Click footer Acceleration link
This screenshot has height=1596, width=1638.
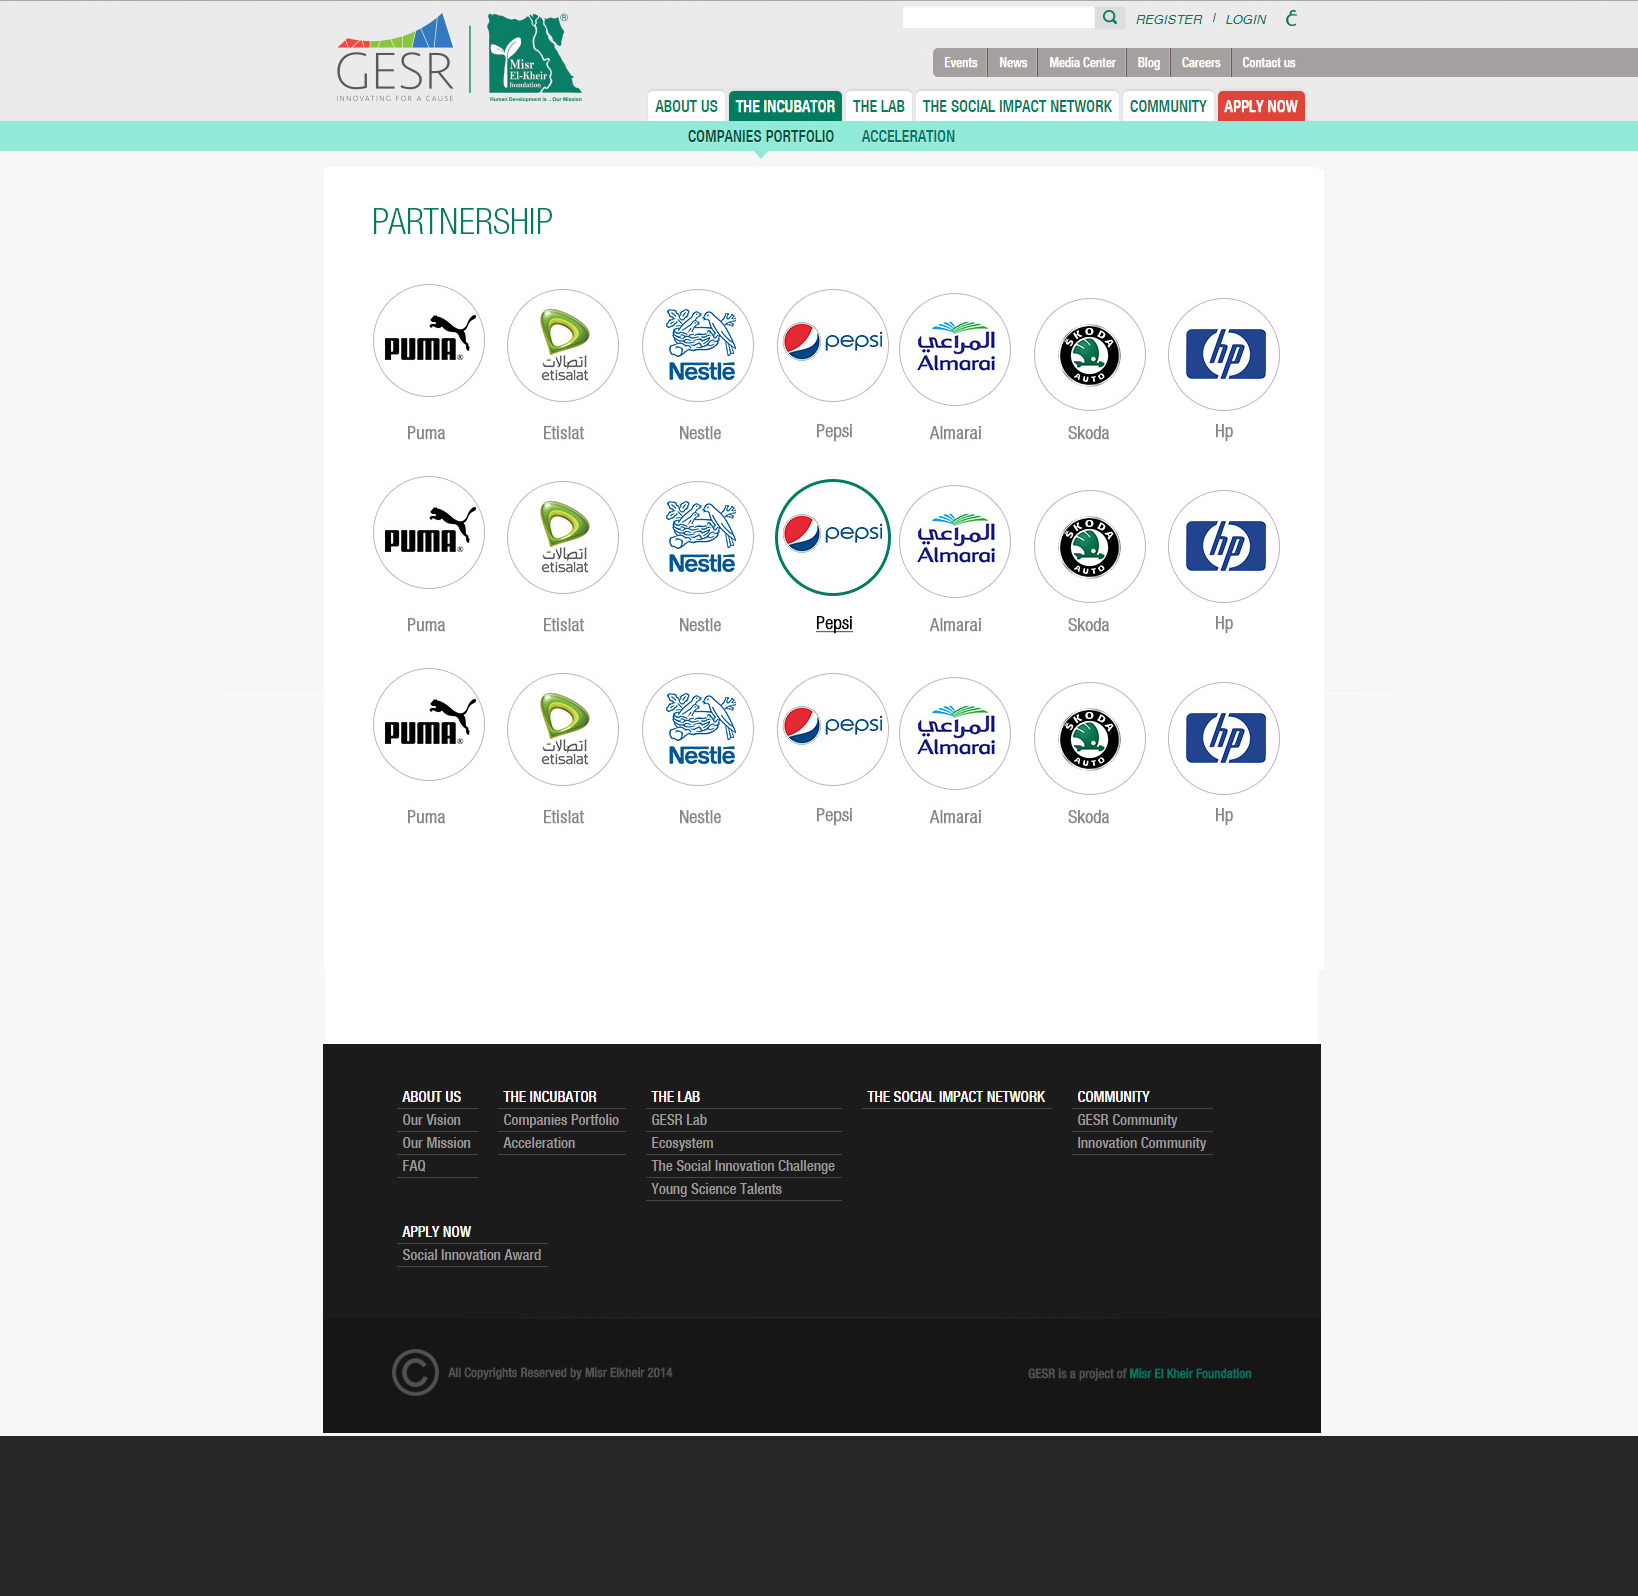(x=539, y=1143)
